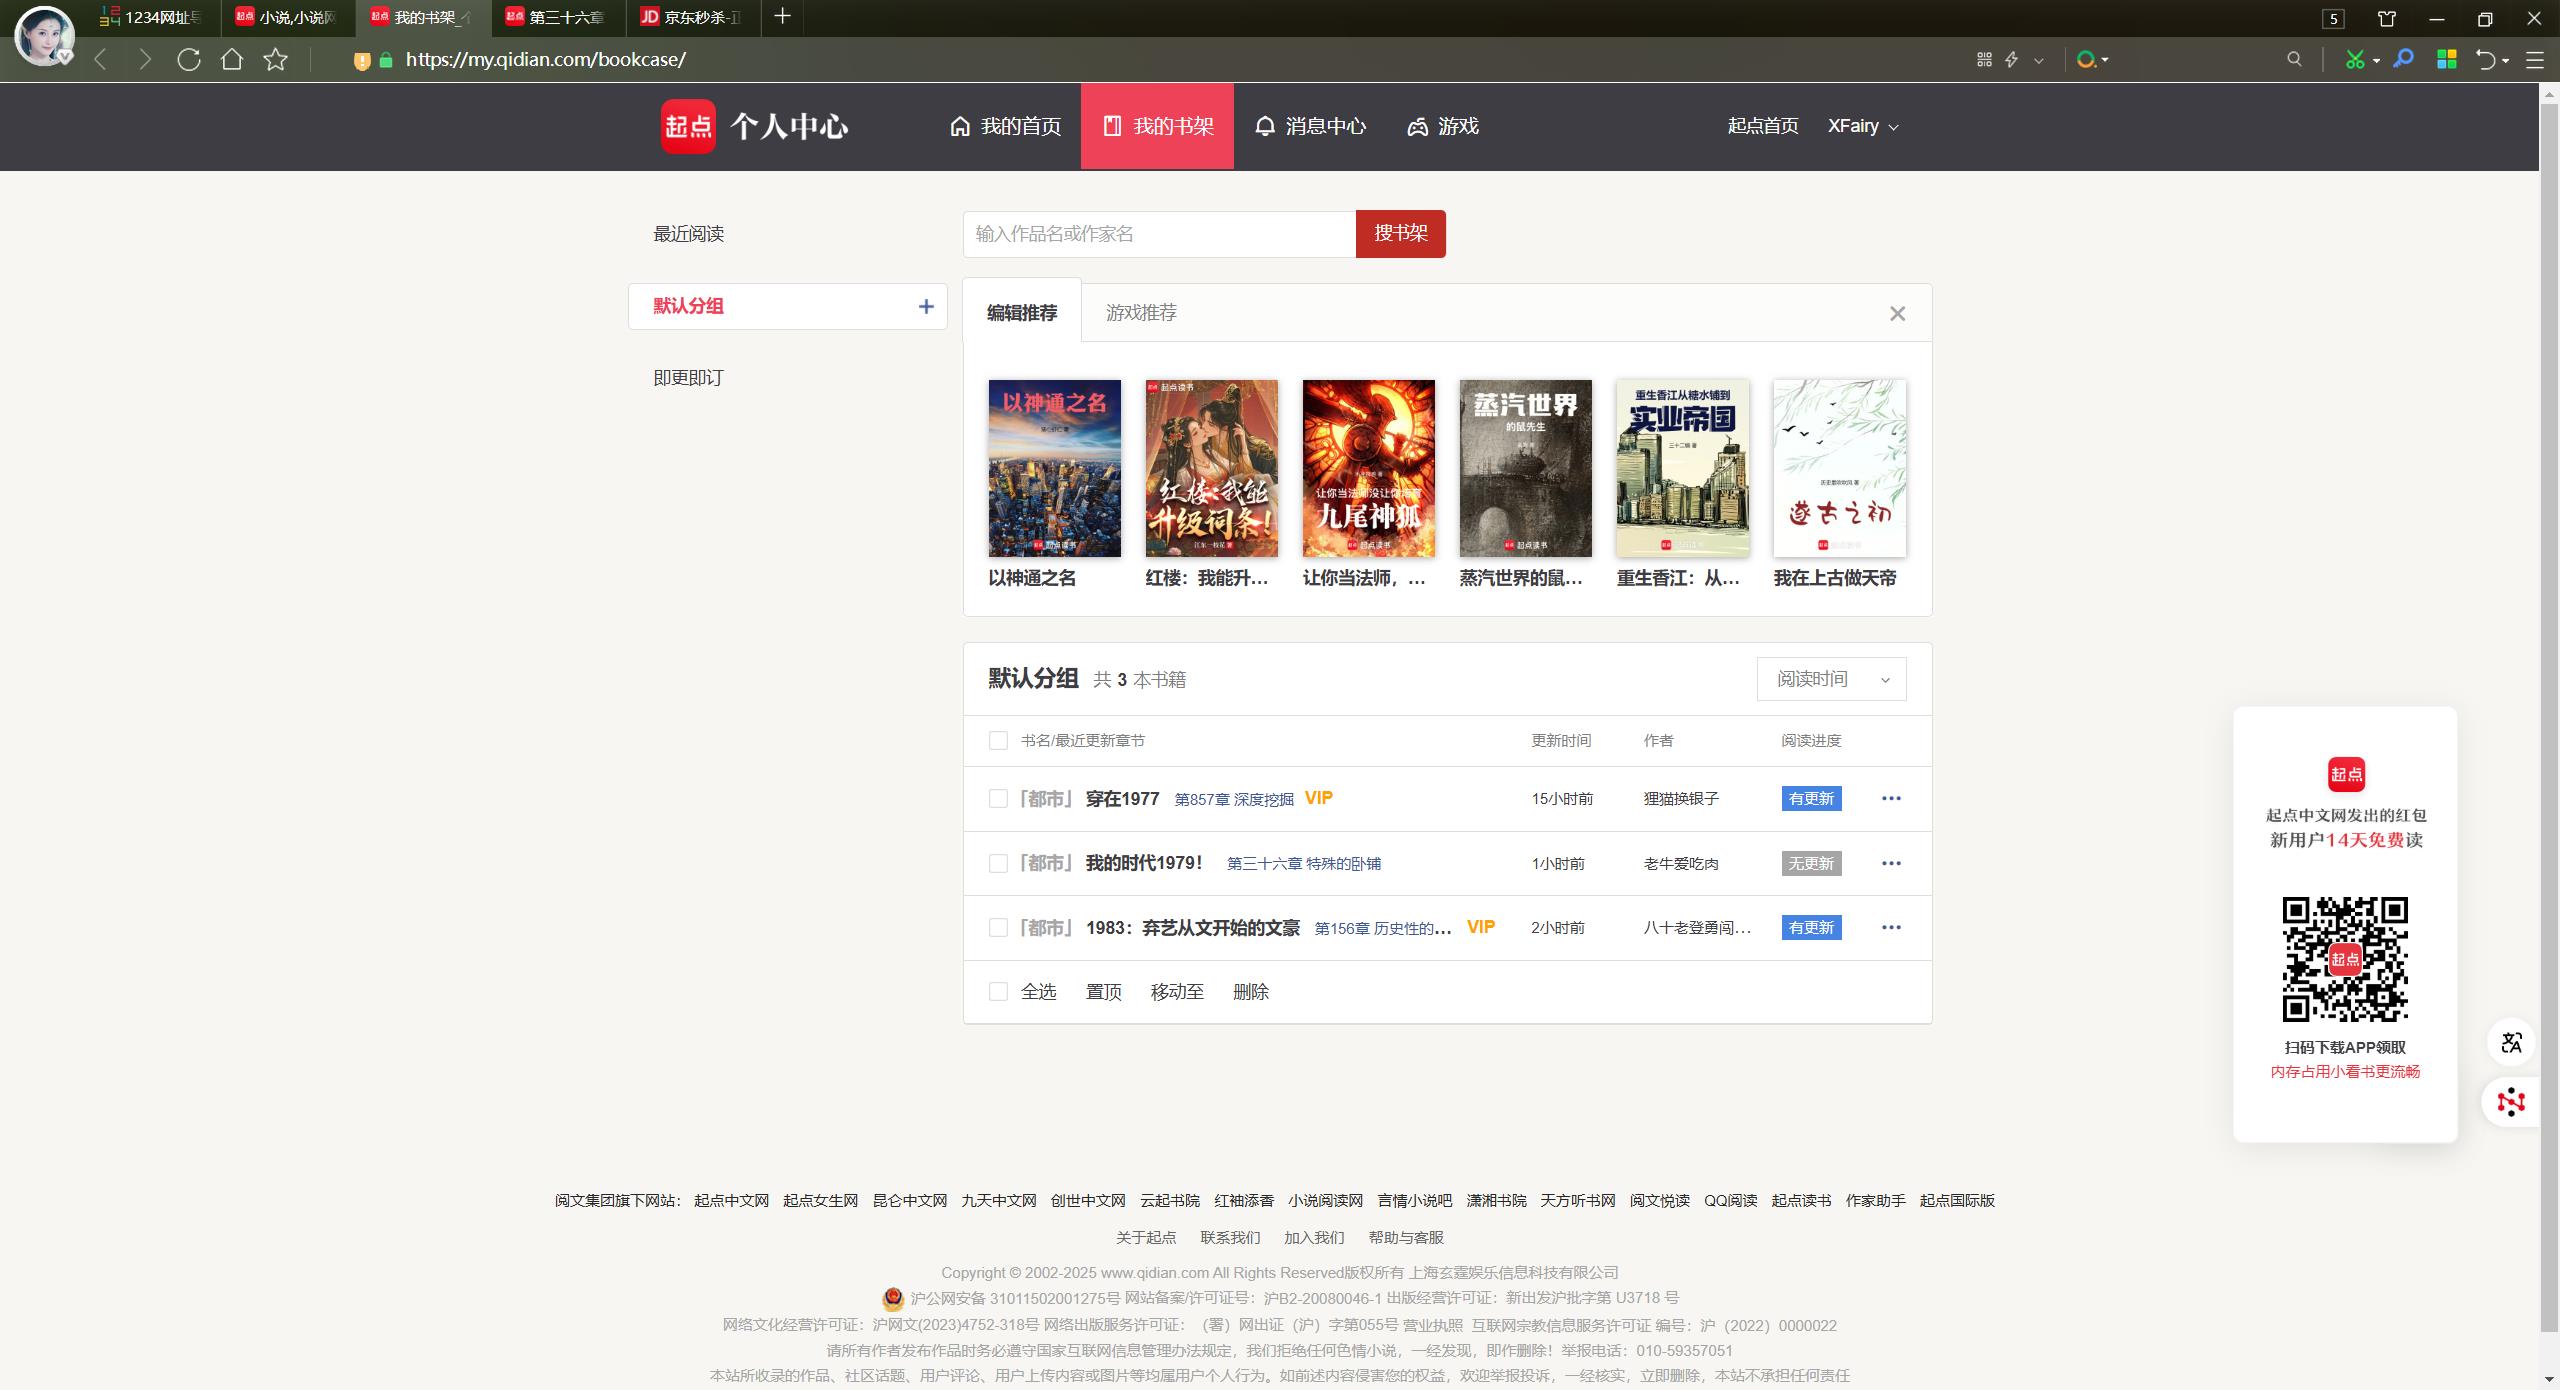The width and height of the screenshot is (2560, 1390).
Task: Open more options for 穿在1977
Action: [x=1891, y=799]
